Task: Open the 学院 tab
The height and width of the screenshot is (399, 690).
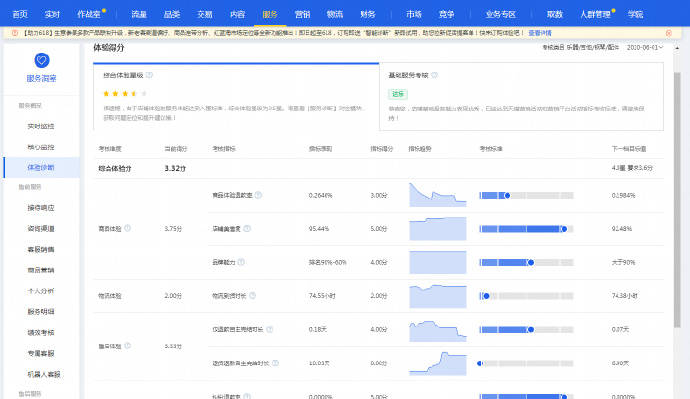Action: click(x=635, y=14)
